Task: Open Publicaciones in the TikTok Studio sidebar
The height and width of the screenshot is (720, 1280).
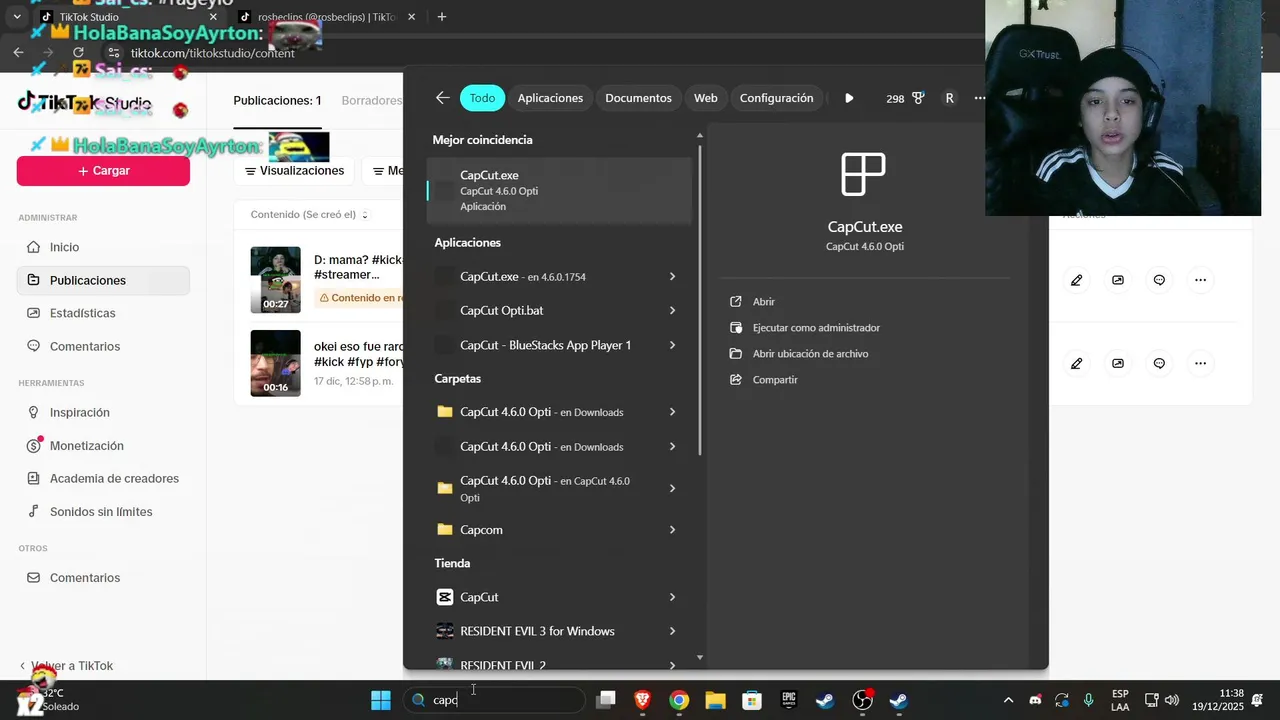Action: (x=103, y=280)
